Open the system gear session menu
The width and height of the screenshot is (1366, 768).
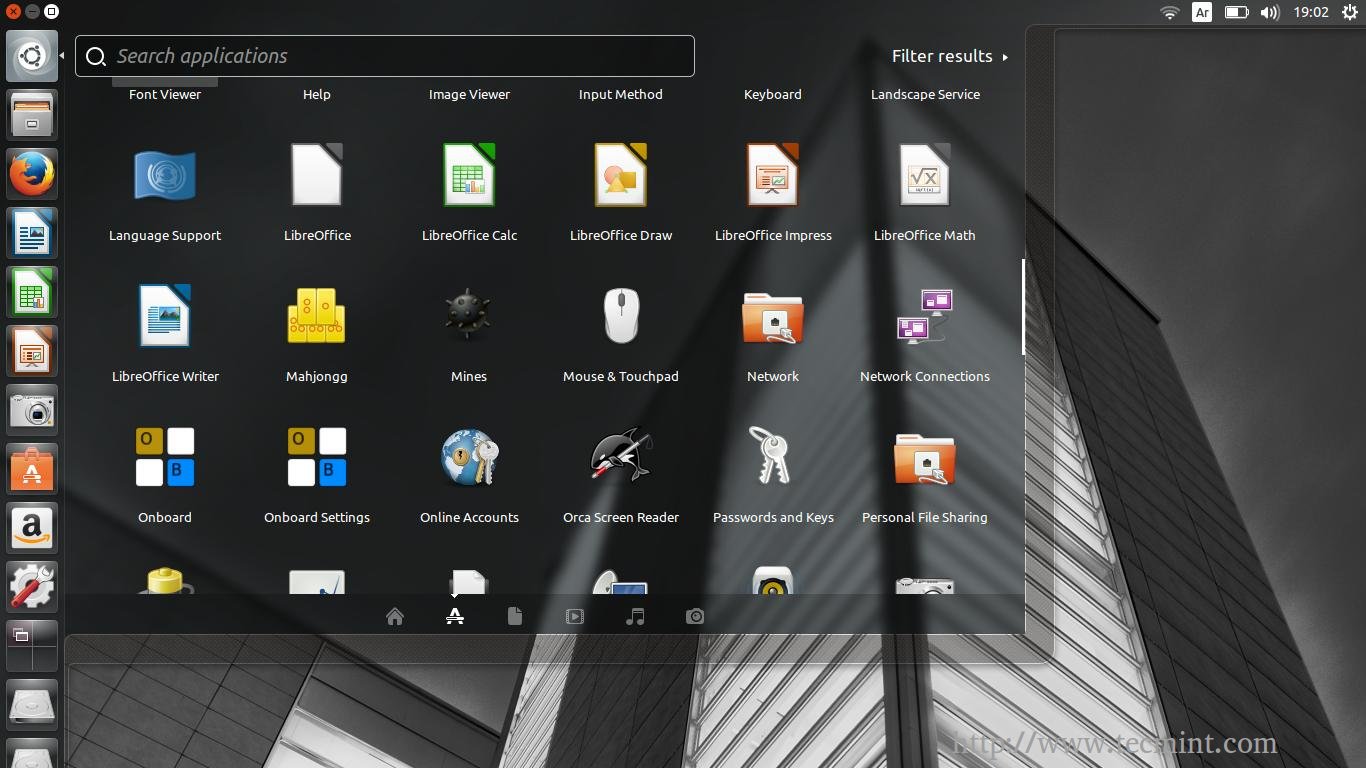point(1349,13)
